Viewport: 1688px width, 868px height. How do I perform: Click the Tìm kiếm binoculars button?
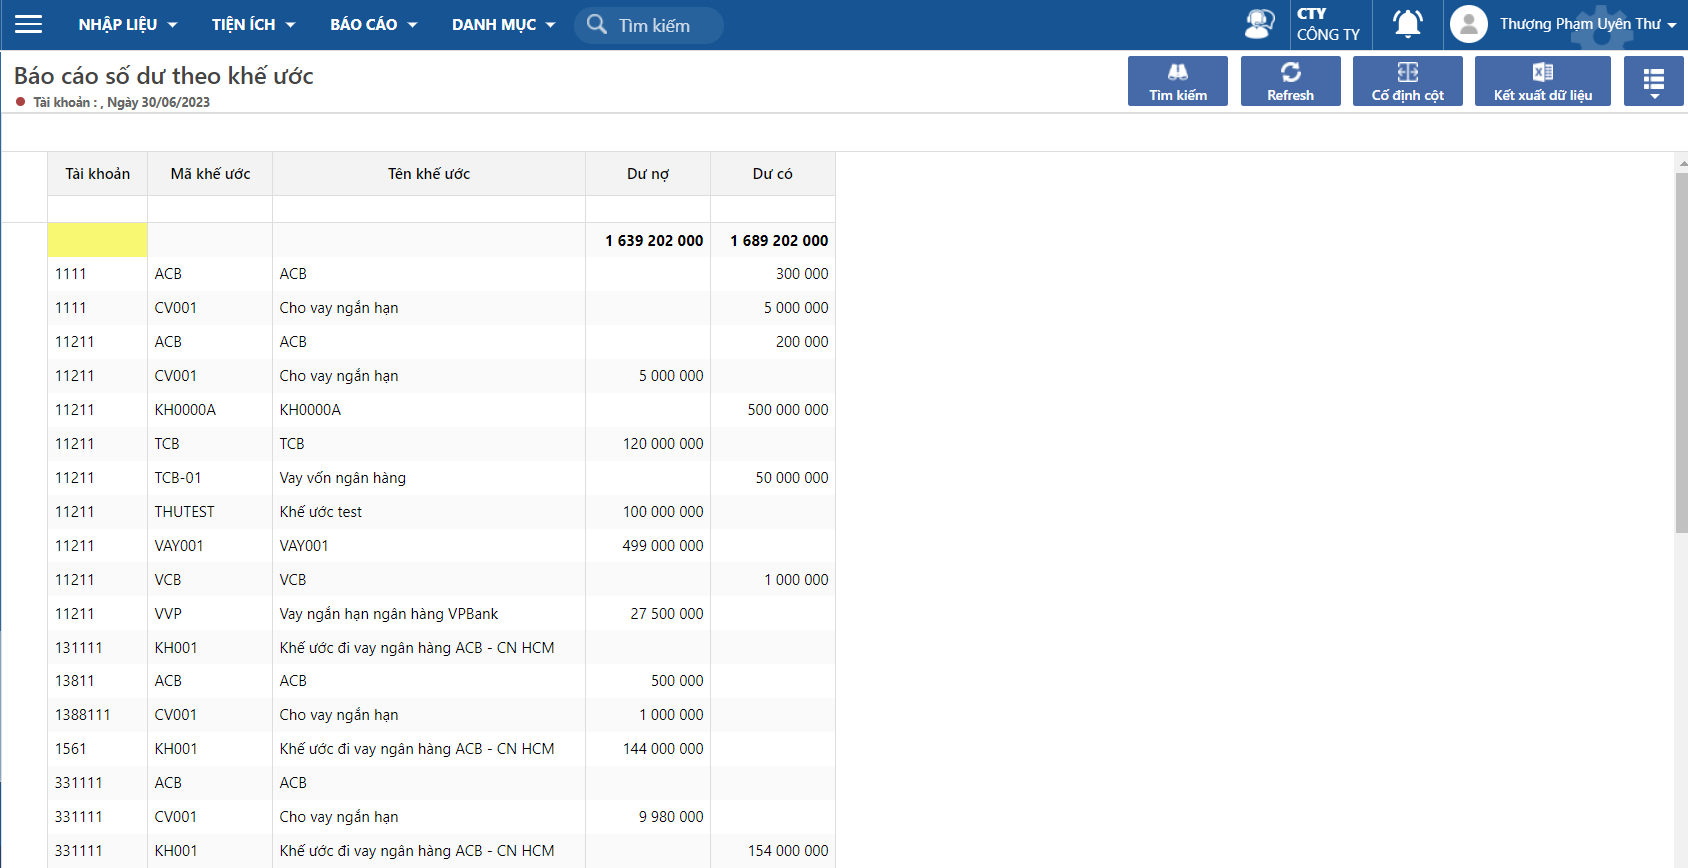click(1177, 81)
